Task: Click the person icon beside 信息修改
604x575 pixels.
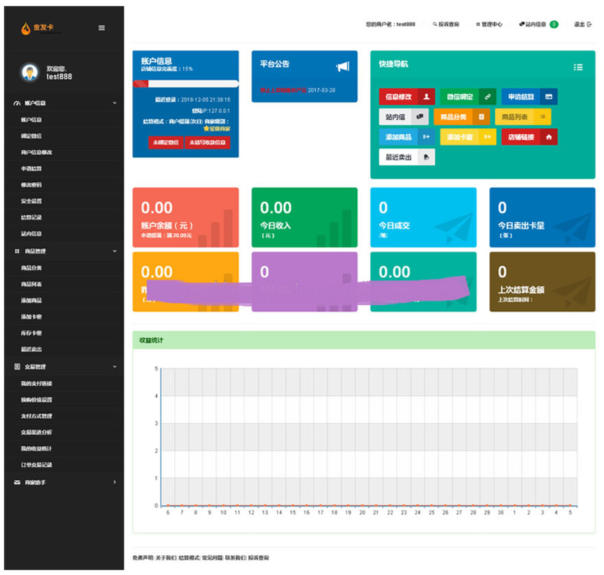Action: tap(427, 97)
